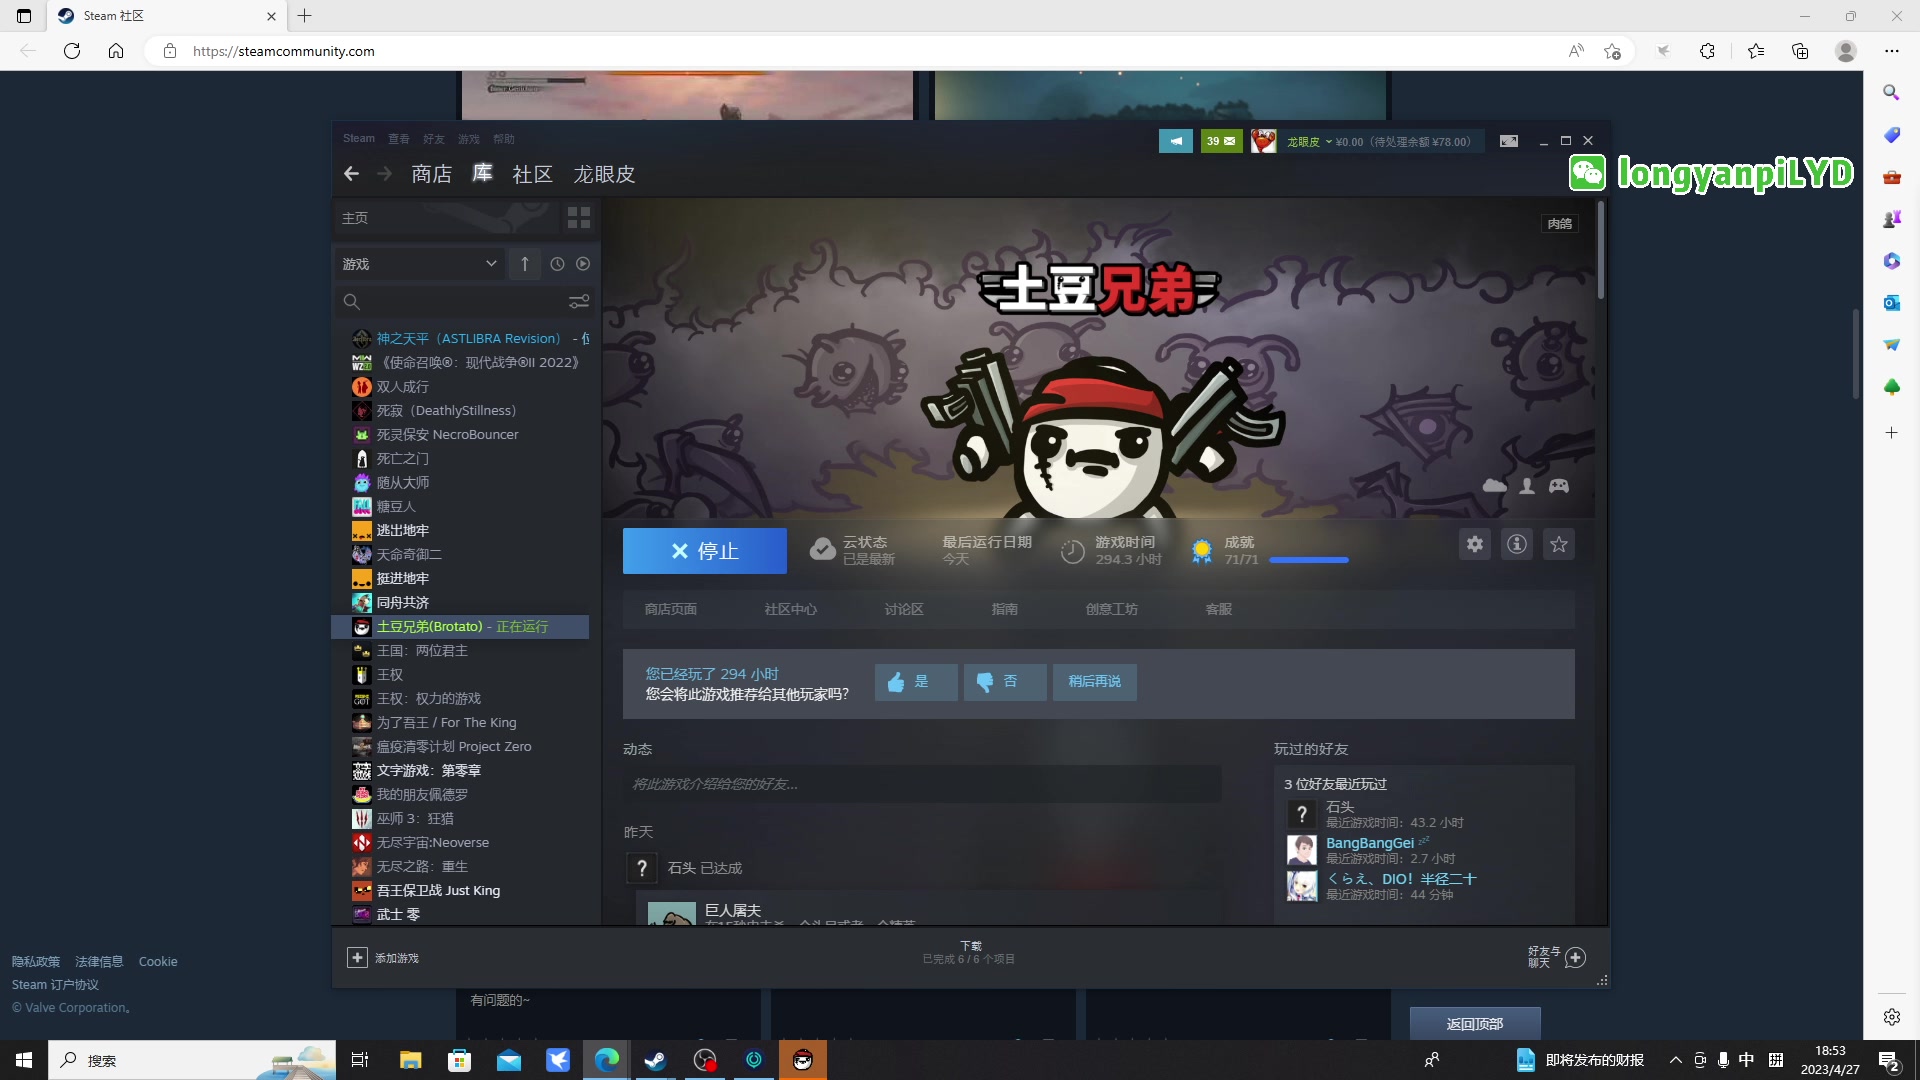Viewport: 1920px width, 1080px height.
Task: Click the achievements progress bar
Action: click(x=1309, y=560)
